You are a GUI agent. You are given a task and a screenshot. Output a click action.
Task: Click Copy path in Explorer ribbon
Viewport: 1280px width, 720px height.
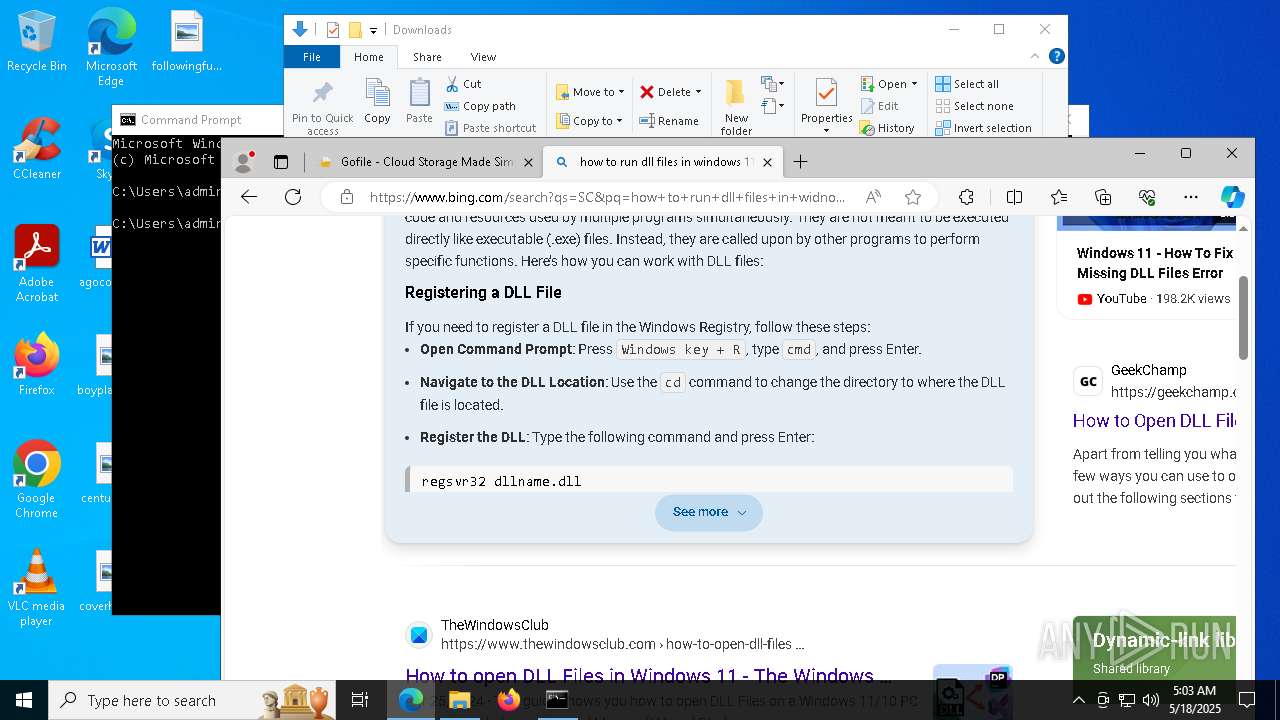480,106
